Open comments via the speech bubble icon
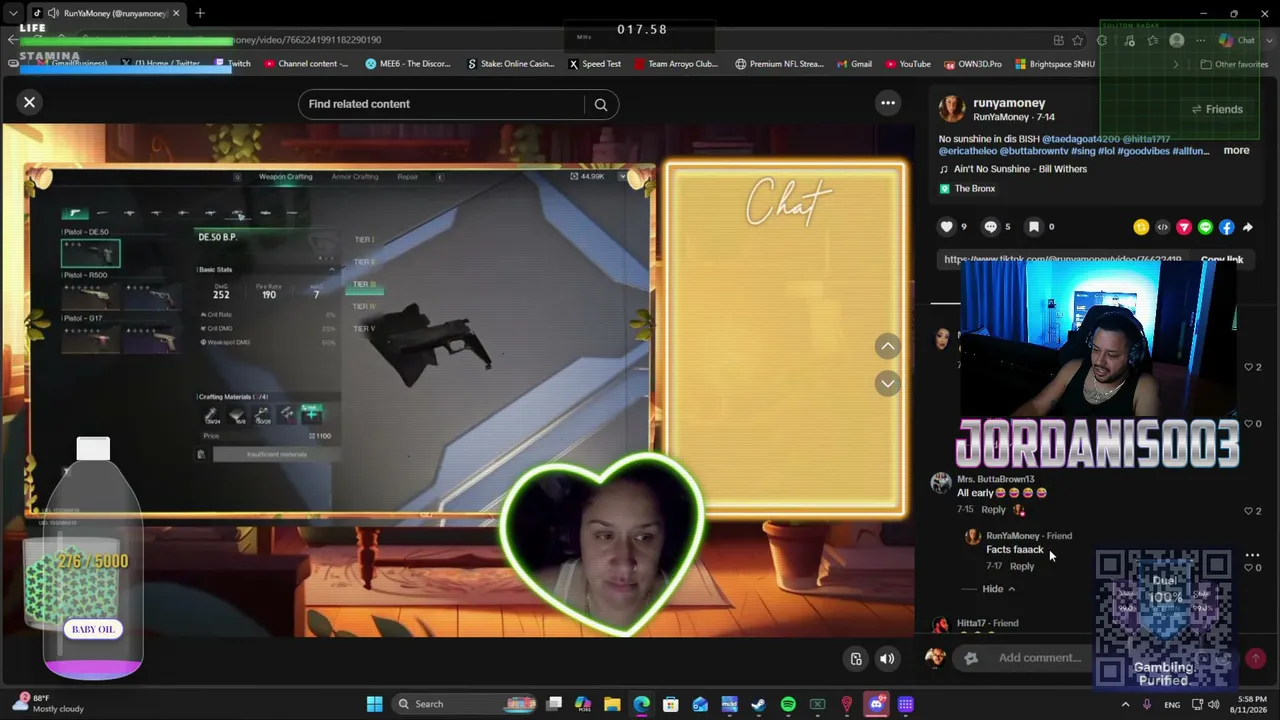The width and height of the screenshot is (1280, 720). 990,227
